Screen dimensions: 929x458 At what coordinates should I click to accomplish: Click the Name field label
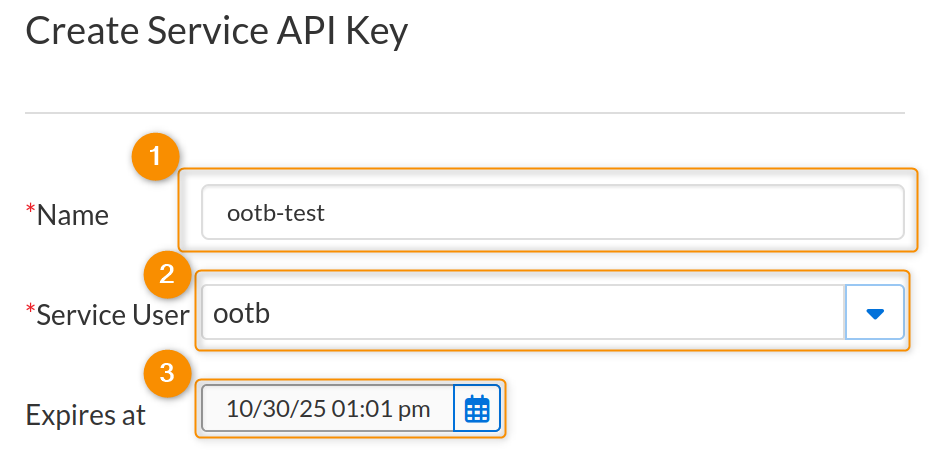coord(72,215)
